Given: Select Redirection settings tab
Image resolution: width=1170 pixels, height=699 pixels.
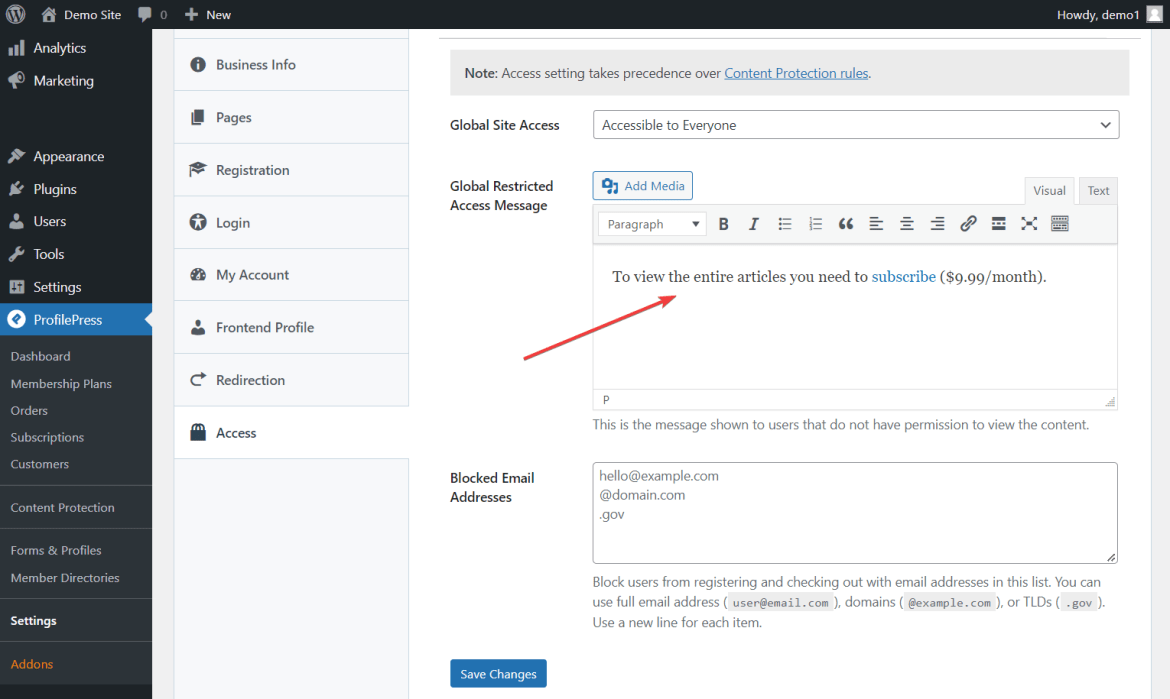Looking at the screenshot, I should (291, 380).
